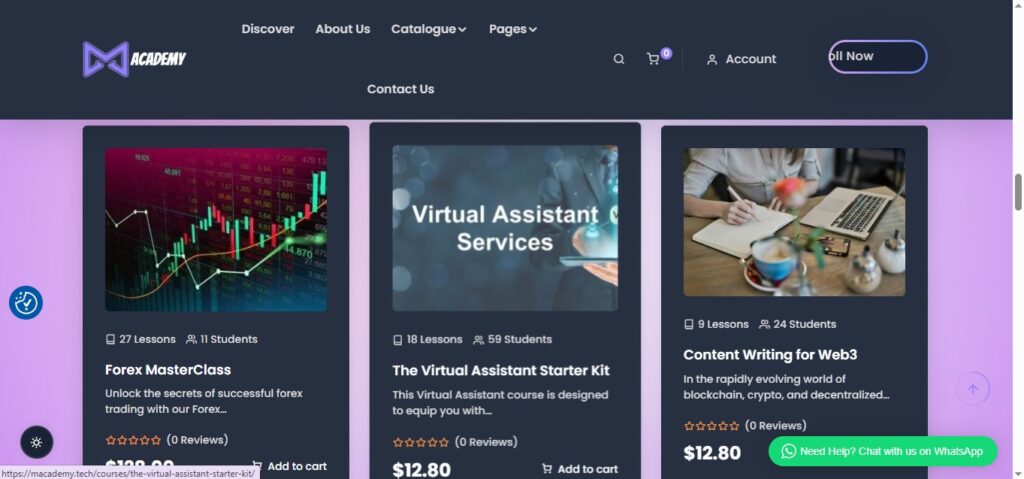Click the blue accessibility widget icon
1024x479 pixels.
pos(26,302)
